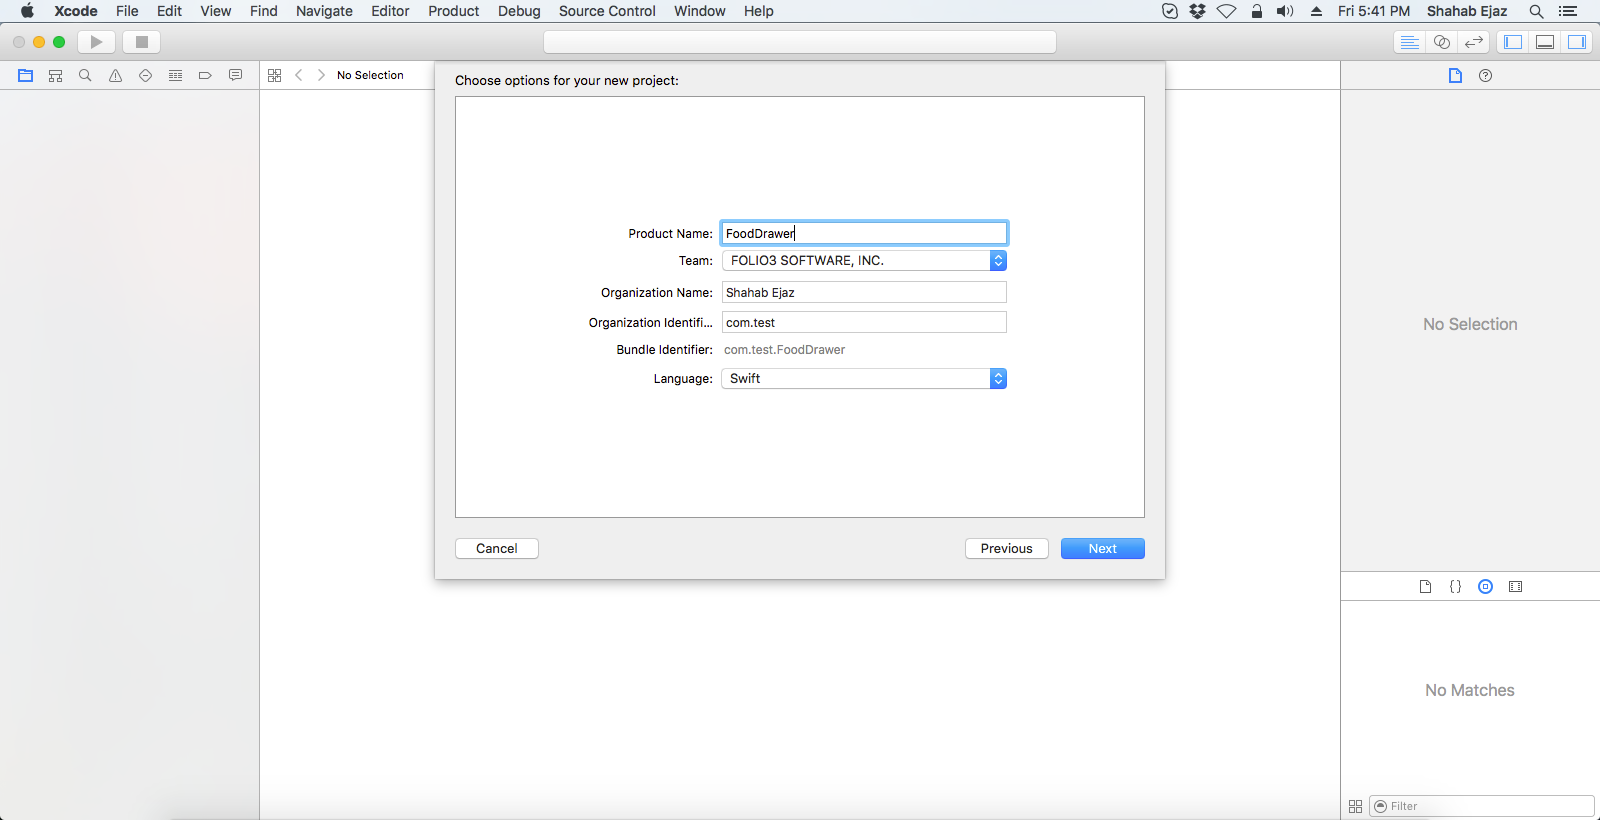Click the Shahab Ejaz user menu

[1467, 11]
